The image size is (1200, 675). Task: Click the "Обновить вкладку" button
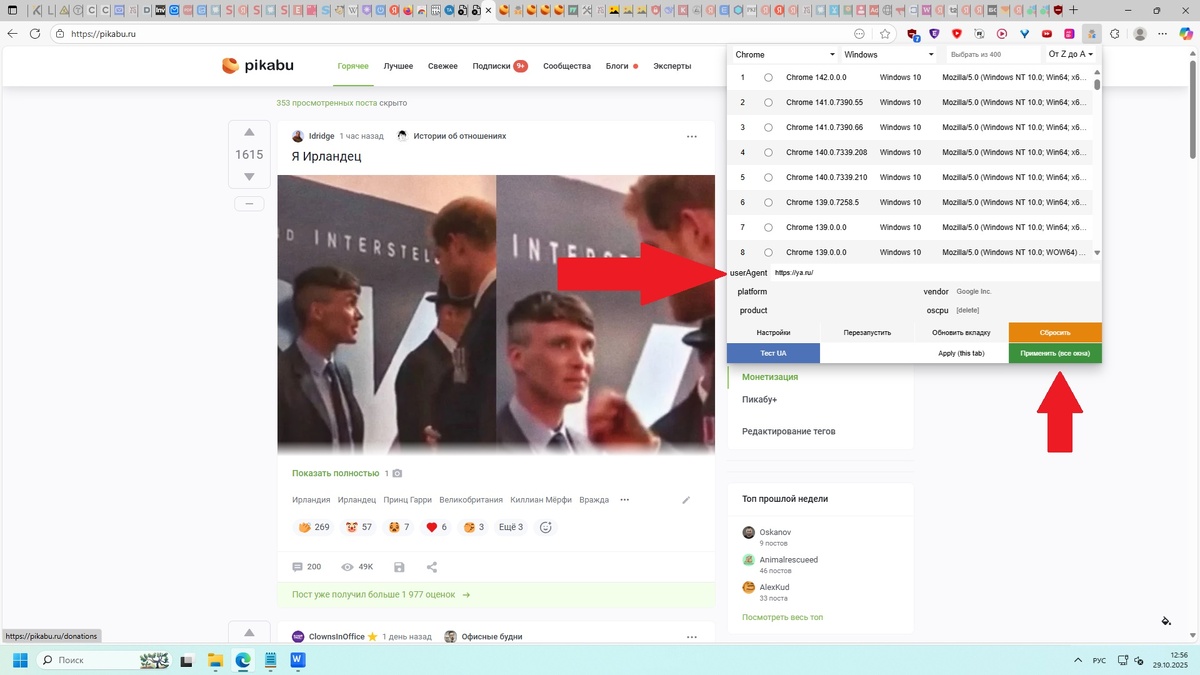click(961, 332)
